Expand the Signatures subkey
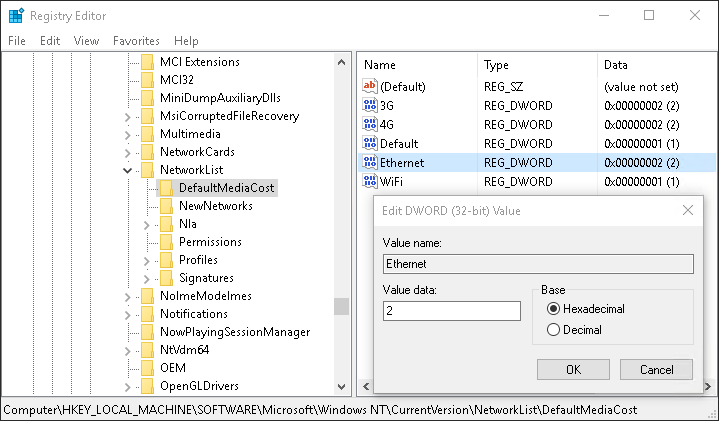The image size is (719, 421). coord(146,279)
